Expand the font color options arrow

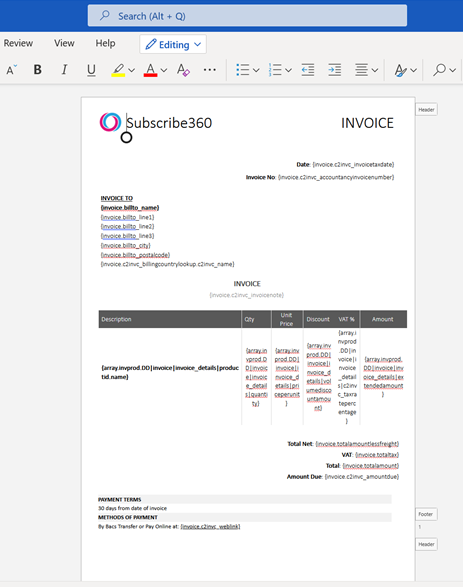pyautogui.click(x=164, y=70)
